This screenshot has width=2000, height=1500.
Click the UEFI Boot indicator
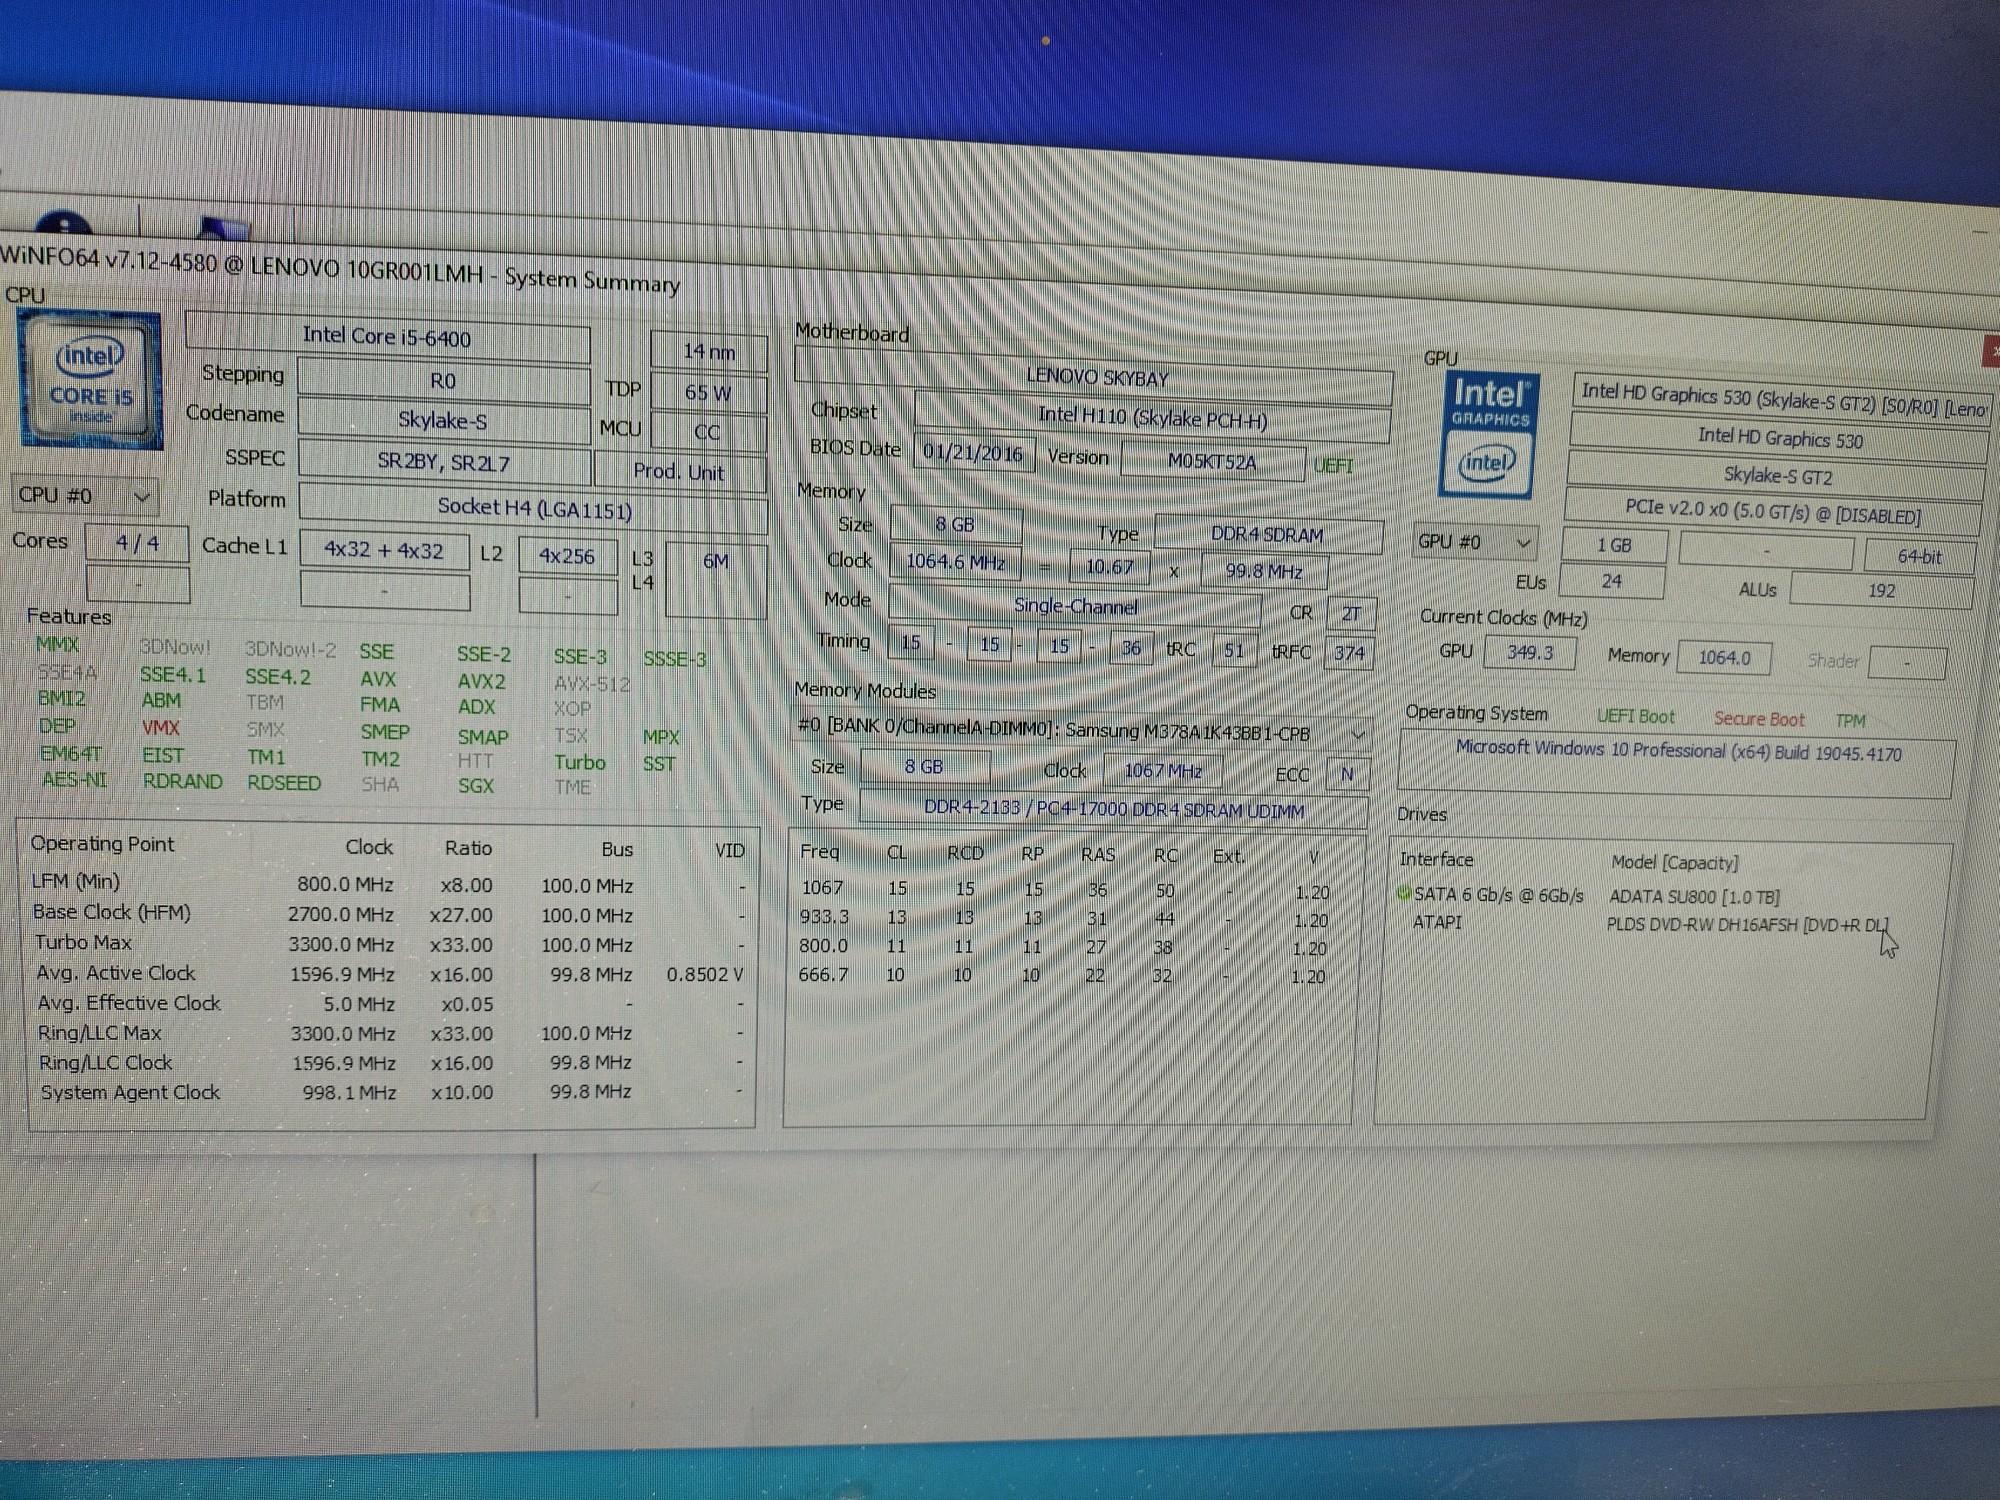[x=1635, y=716]
